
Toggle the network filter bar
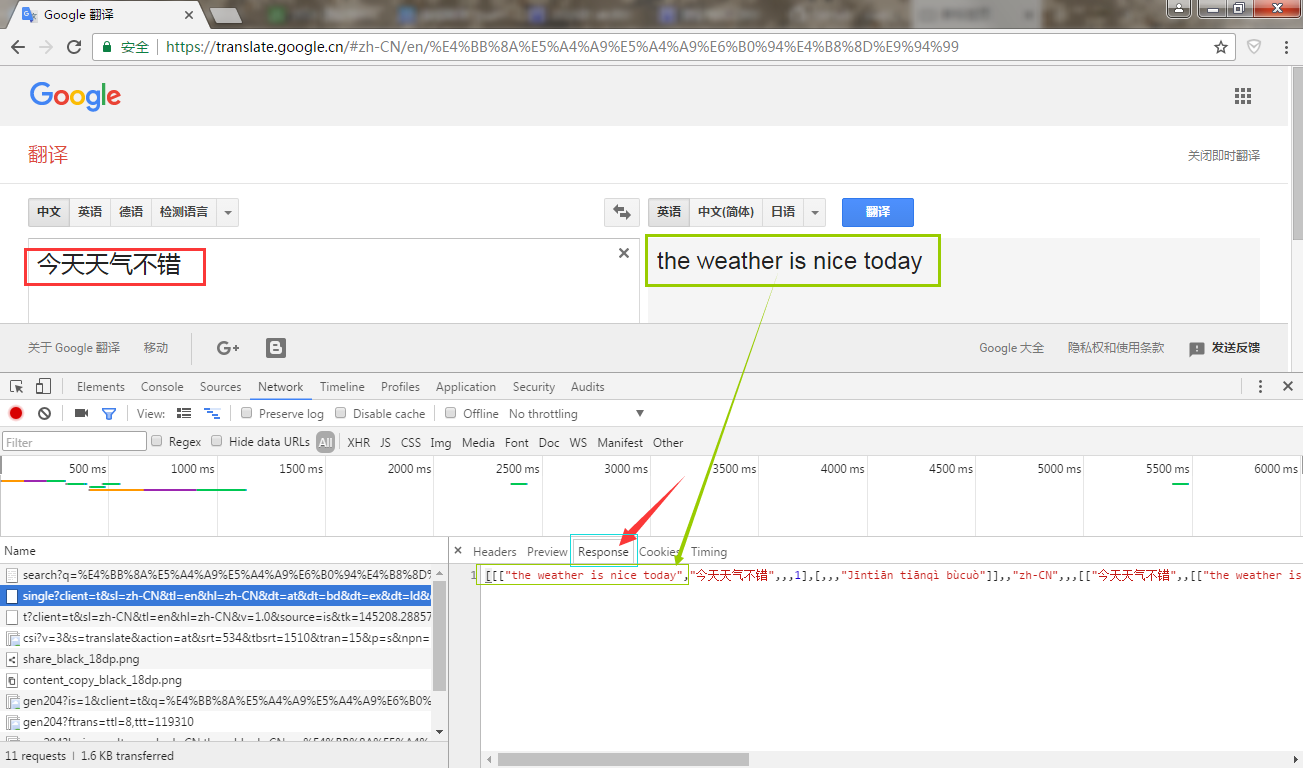click(109, 413)
